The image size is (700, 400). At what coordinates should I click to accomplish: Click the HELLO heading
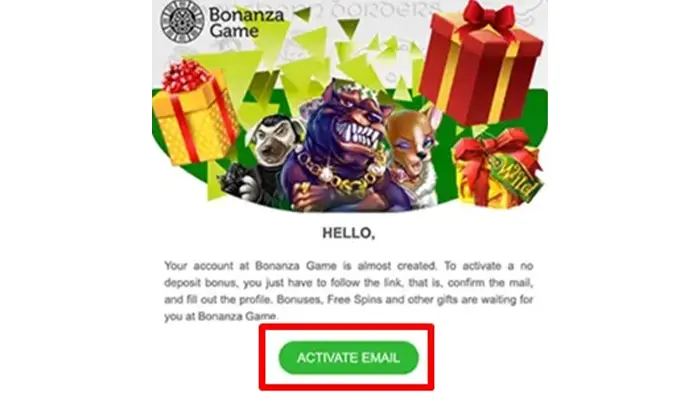pos(349,233)
